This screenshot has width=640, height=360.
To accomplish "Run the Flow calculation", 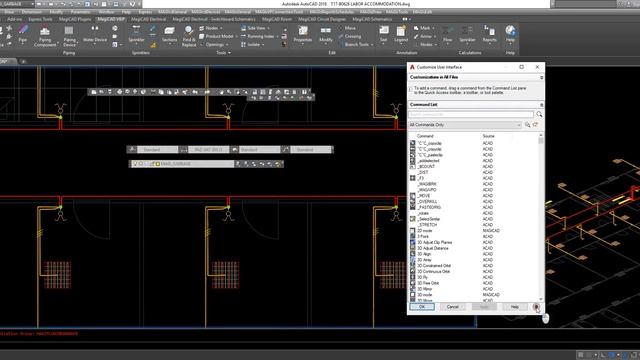I will pyautogui.click(x=448, y=34).
